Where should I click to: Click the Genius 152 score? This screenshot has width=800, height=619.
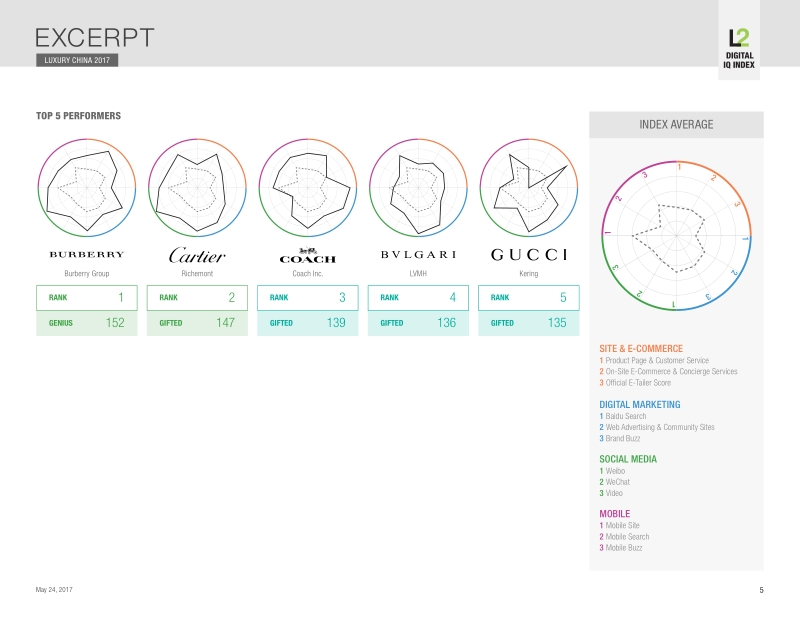pyautogui.click(x=87, y=323)
